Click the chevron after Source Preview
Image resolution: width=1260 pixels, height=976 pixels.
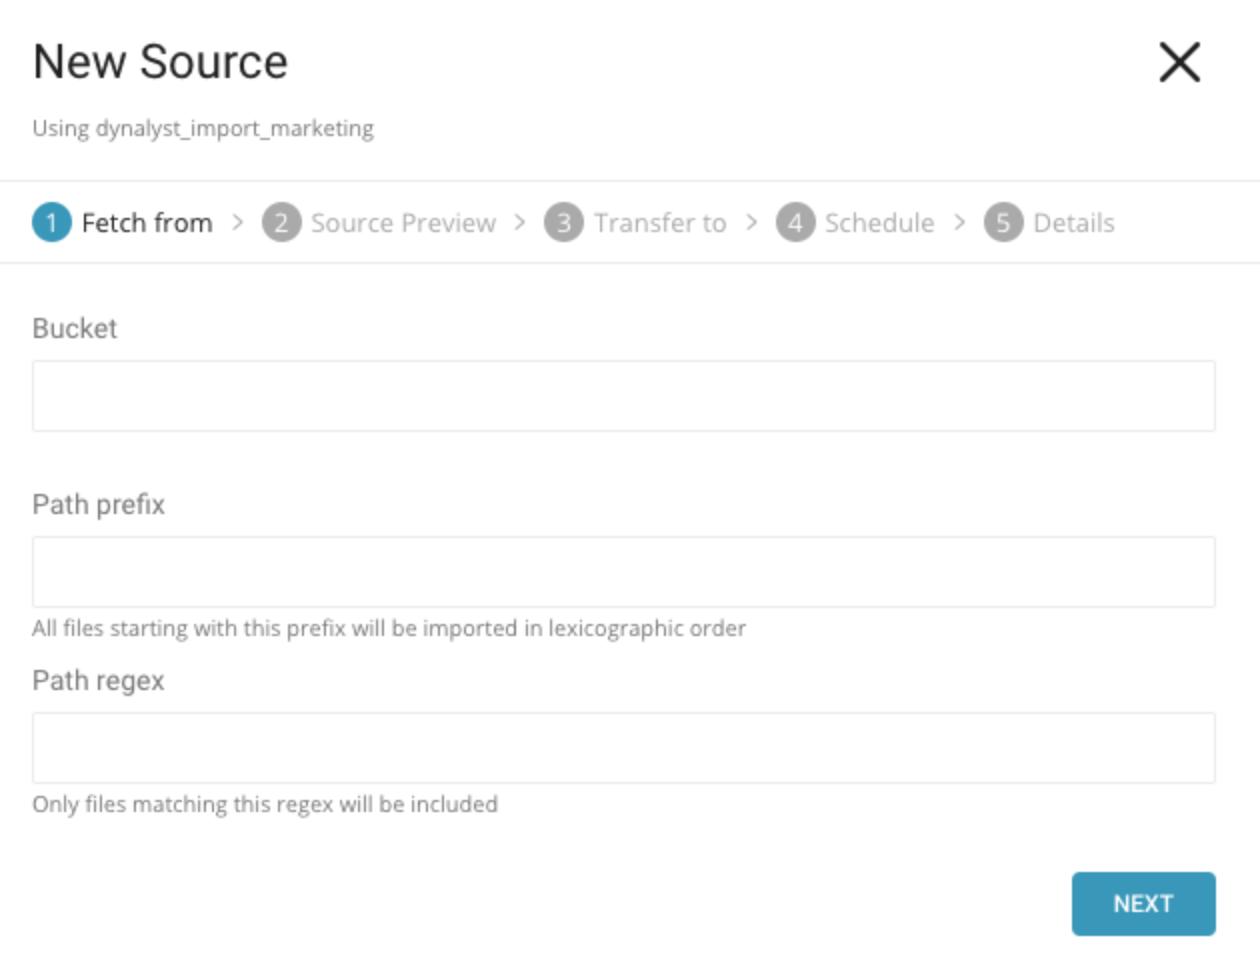tap(520, 222)
